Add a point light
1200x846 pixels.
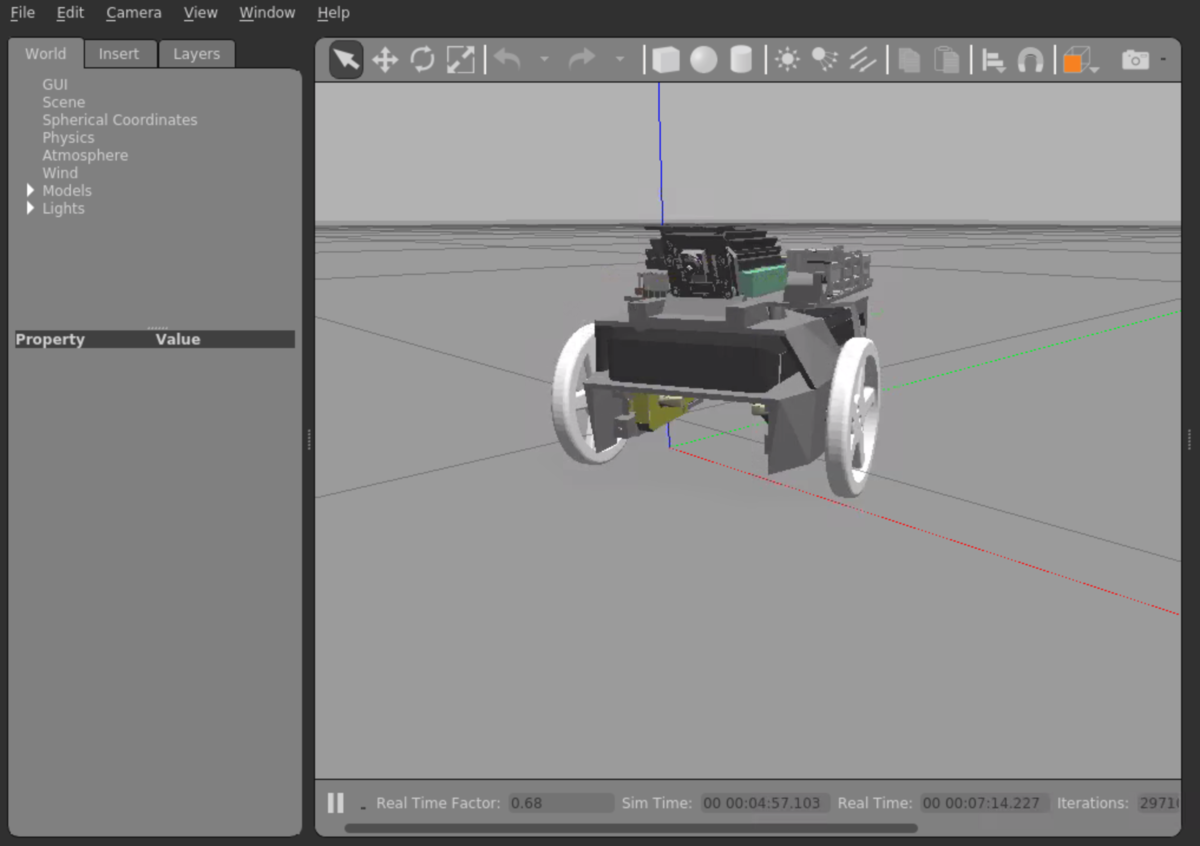[788, 60]
